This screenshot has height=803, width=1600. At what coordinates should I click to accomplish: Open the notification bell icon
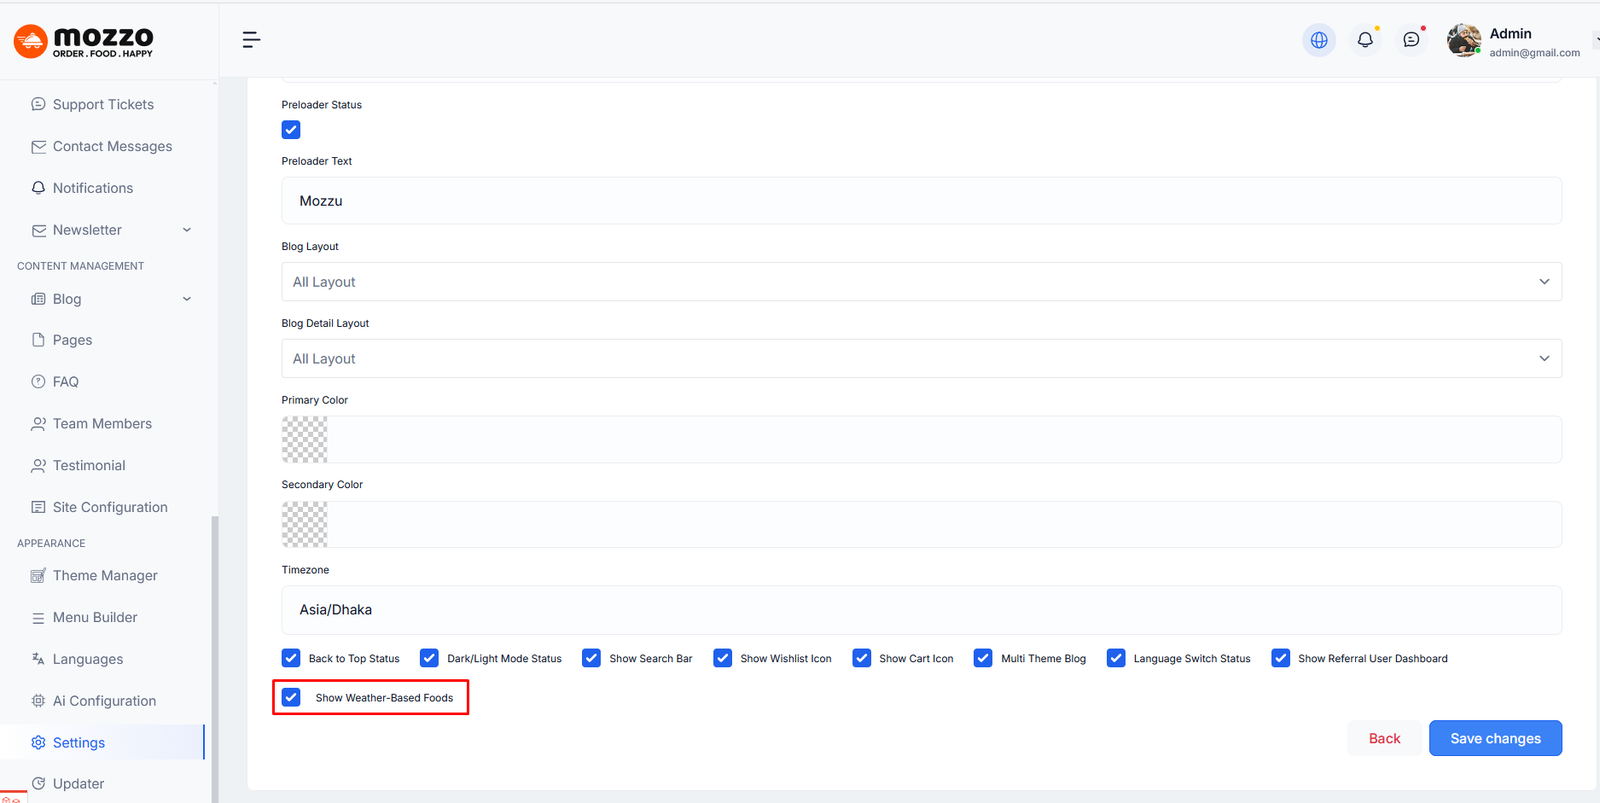point(1365,40)
